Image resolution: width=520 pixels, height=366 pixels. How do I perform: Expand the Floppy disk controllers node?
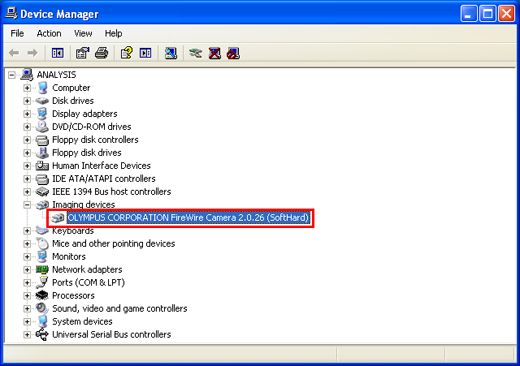click(x=27, y=140)
